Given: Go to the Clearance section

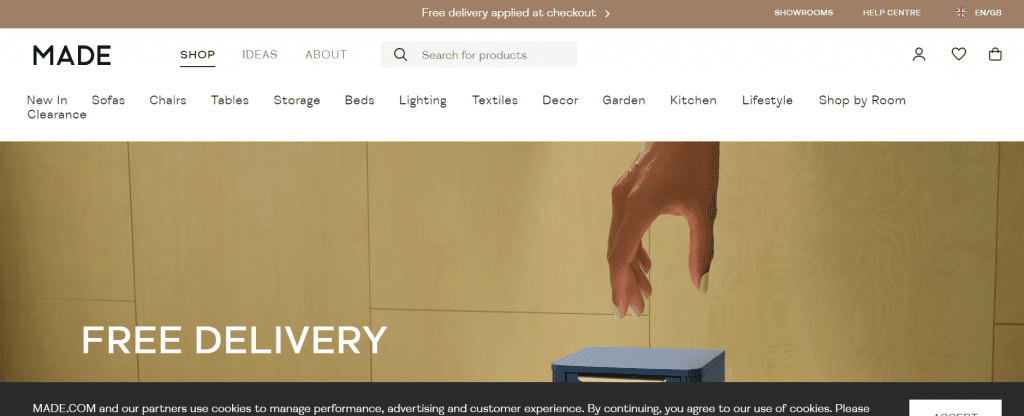Looking at the screenshot, I should [57, 114].
